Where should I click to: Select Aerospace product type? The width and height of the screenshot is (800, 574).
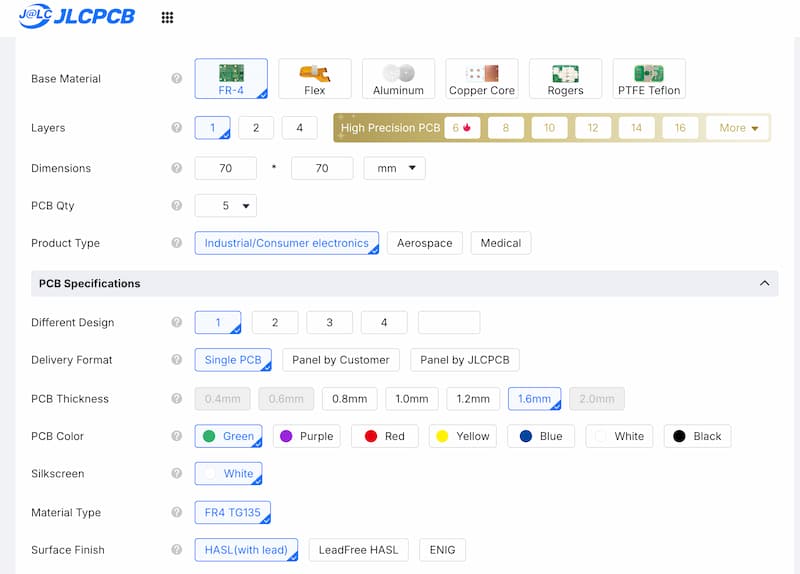pos(425,243)
